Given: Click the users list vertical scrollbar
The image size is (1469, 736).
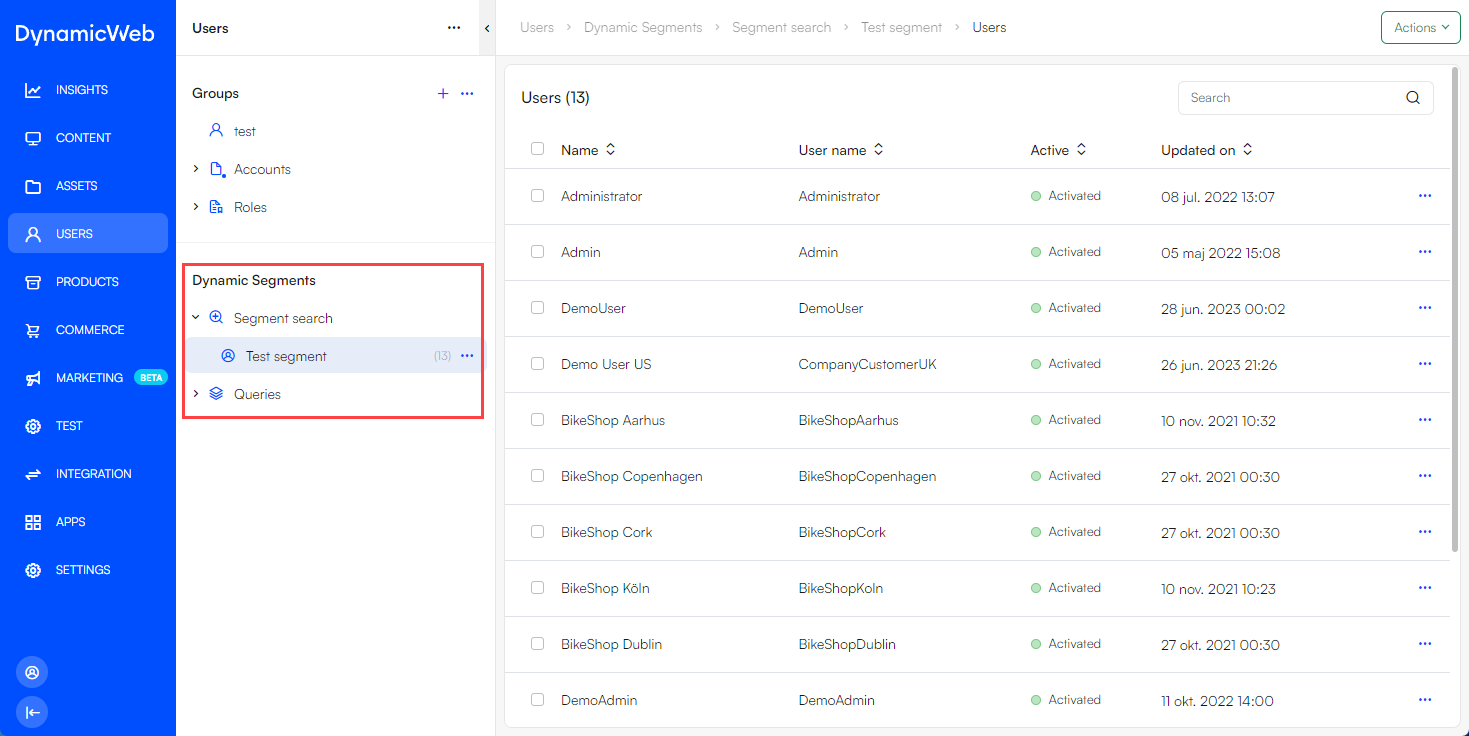Looking at the screenshot, I should (1455, 310).
